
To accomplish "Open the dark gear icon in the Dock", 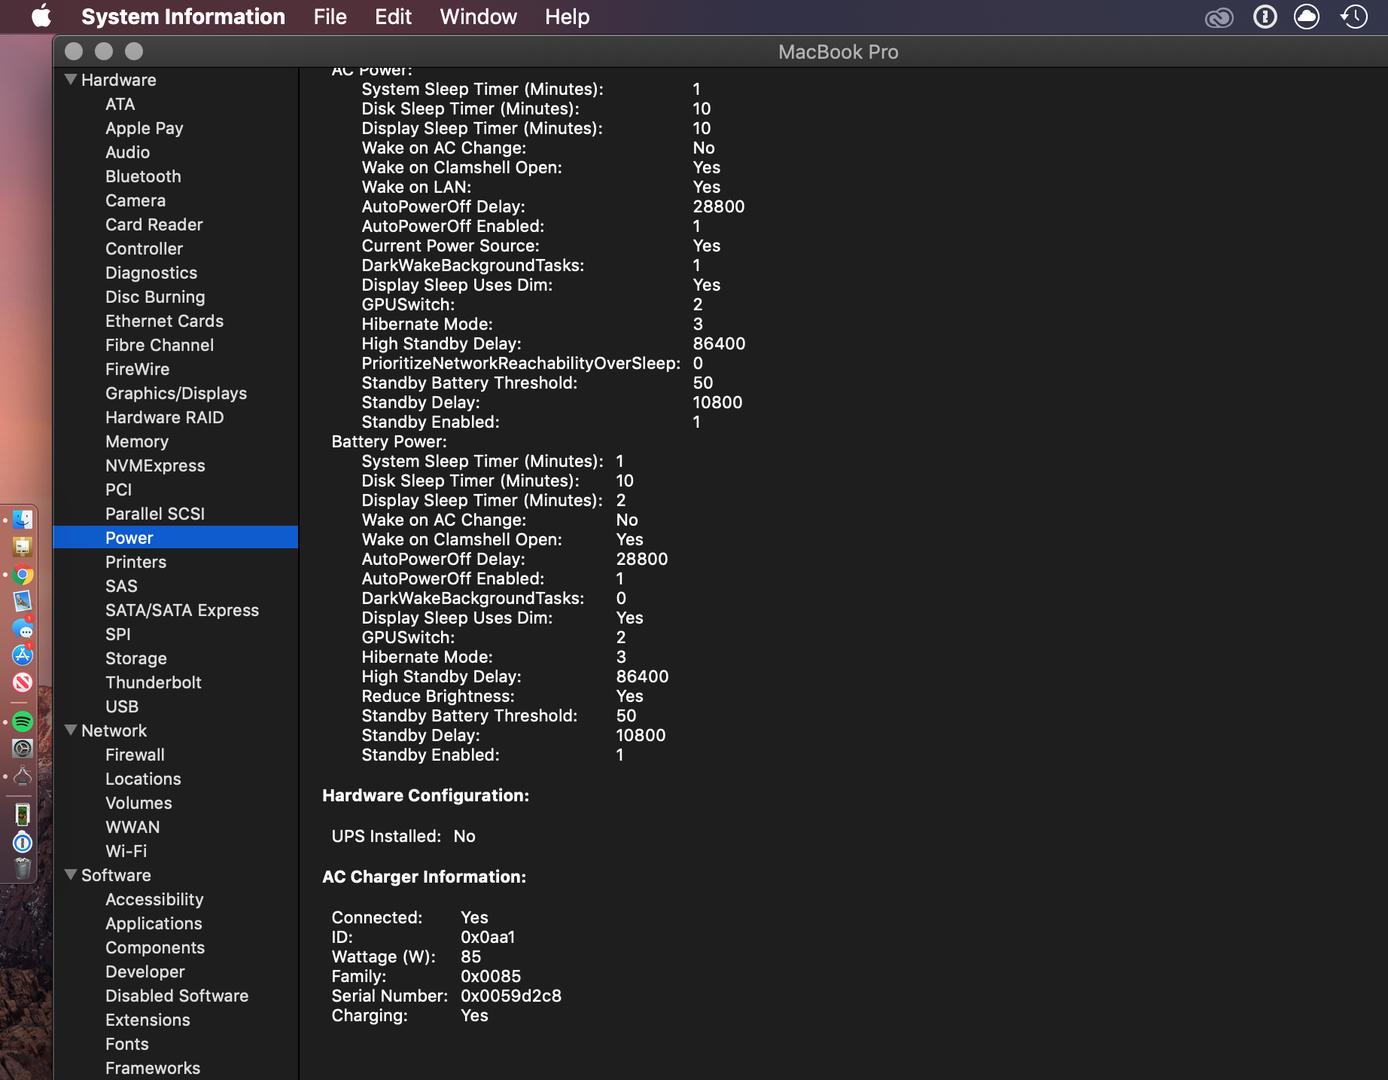I will (x=22, y=748).
